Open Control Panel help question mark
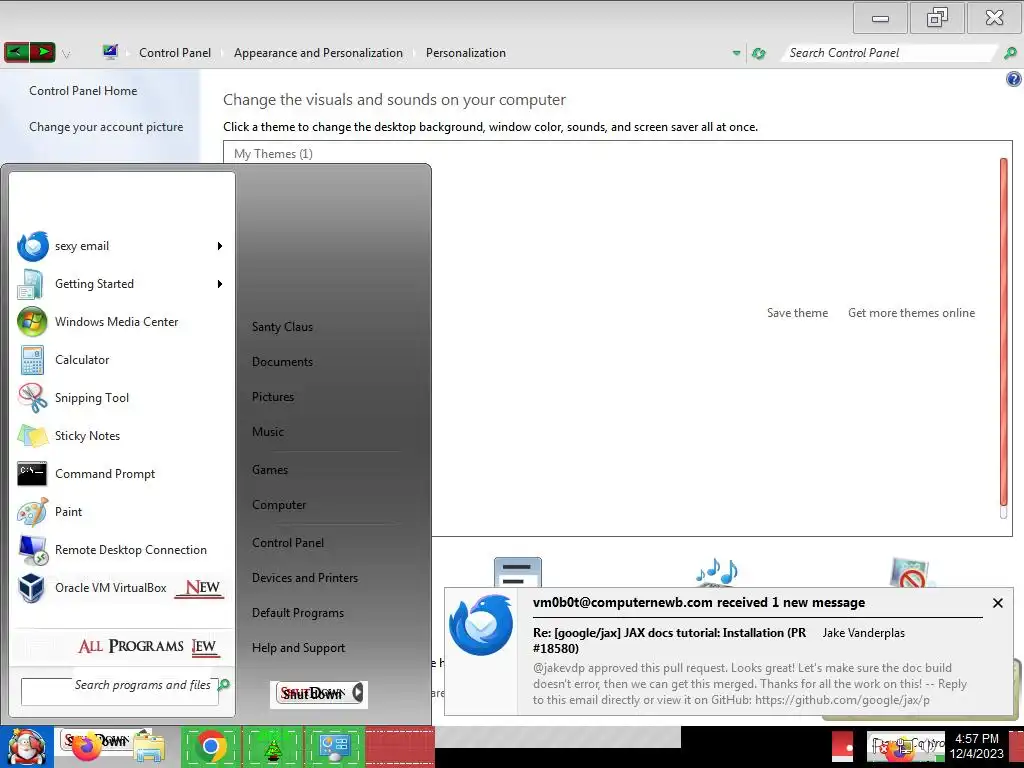Viewport: 1024px width, 768px height. click(x=1014, y=79)
